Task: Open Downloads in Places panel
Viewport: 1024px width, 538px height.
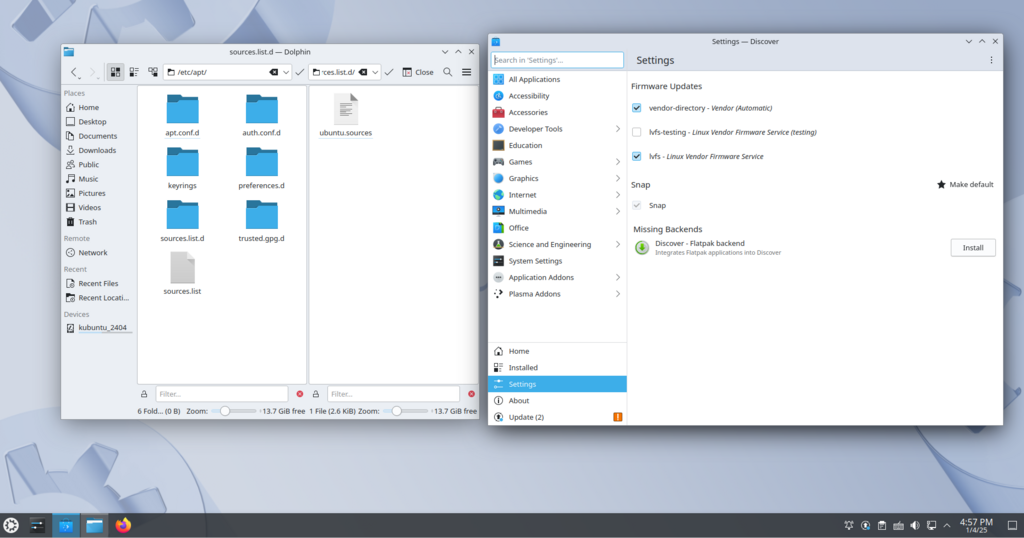Action: 98,150
